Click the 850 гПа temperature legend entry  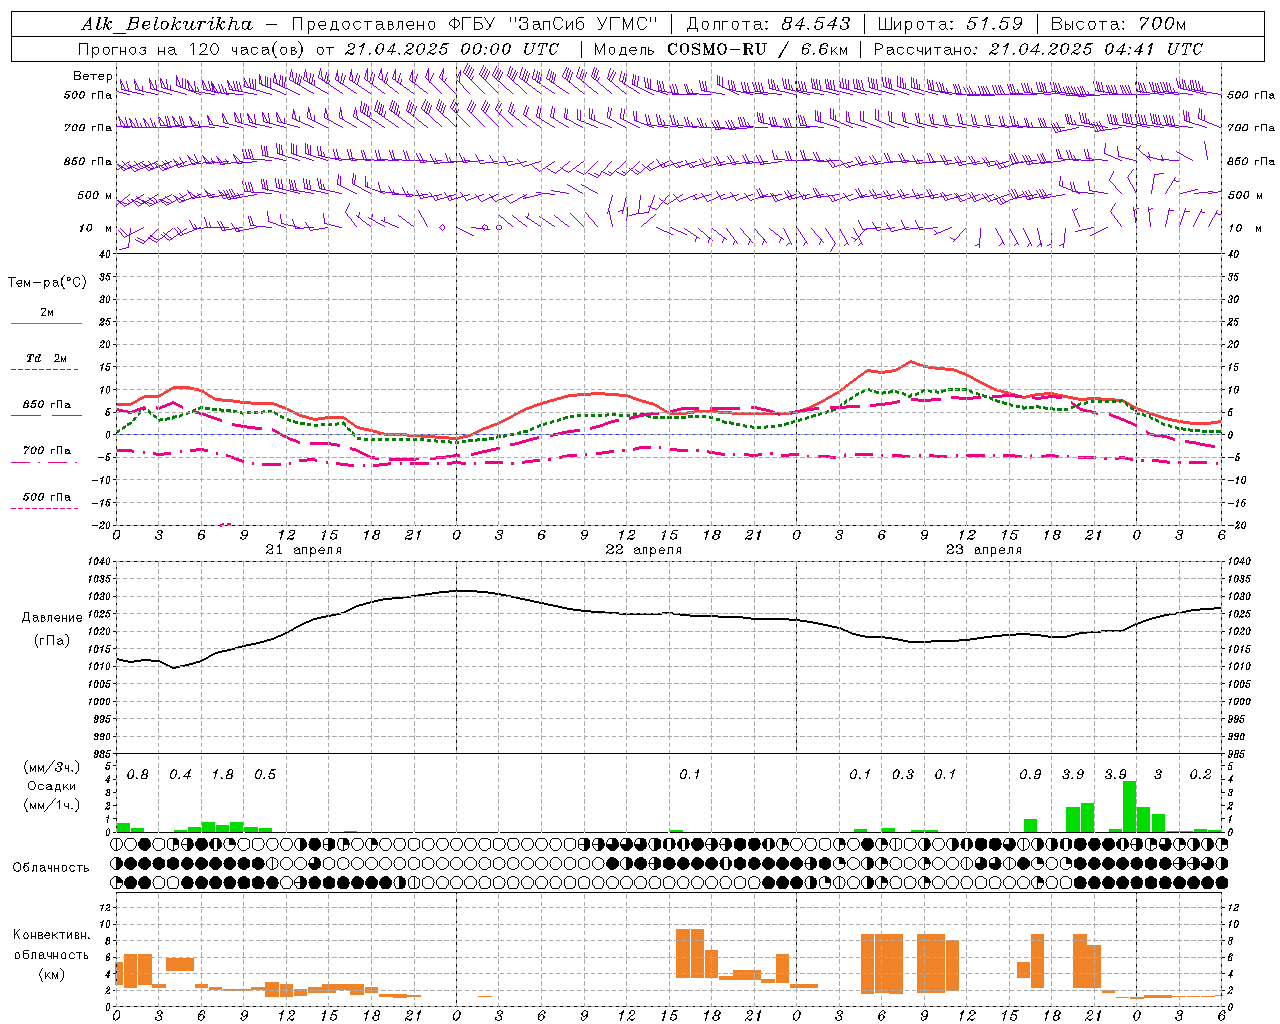[46, 405]
